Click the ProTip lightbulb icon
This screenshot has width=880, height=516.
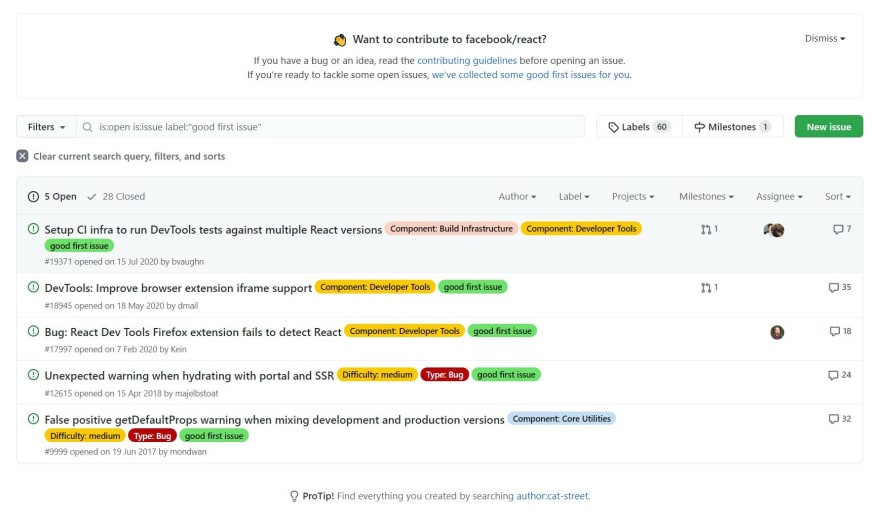pos(294,496)
